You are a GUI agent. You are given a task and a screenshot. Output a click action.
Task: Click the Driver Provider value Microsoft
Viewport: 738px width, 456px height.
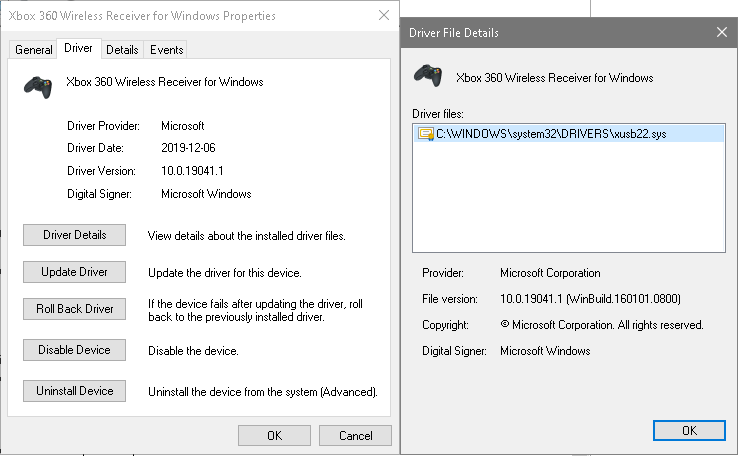click(x=183, y=126)
